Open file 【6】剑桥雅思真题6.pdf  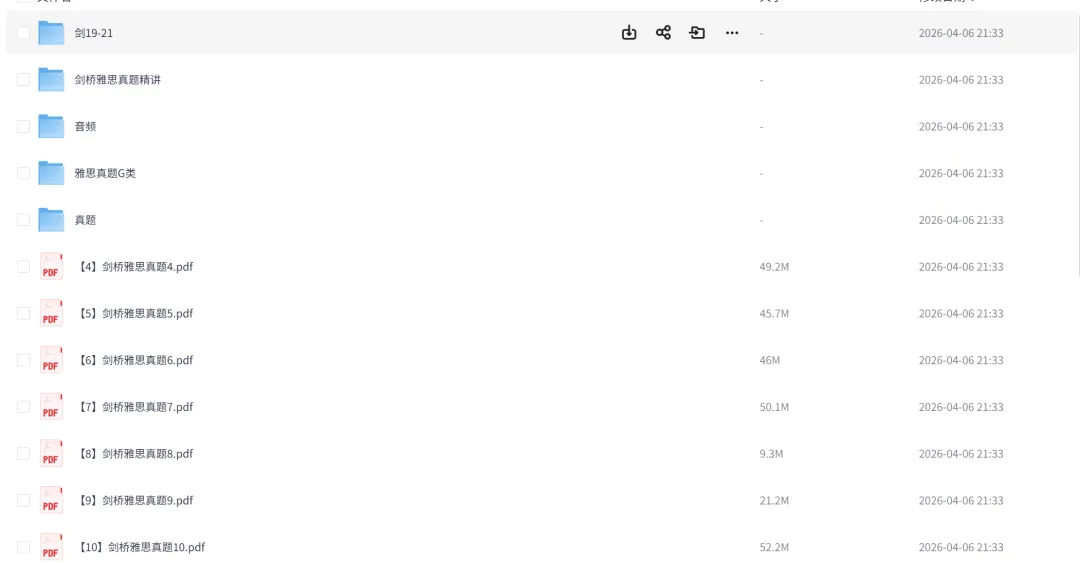click(135, 360)
